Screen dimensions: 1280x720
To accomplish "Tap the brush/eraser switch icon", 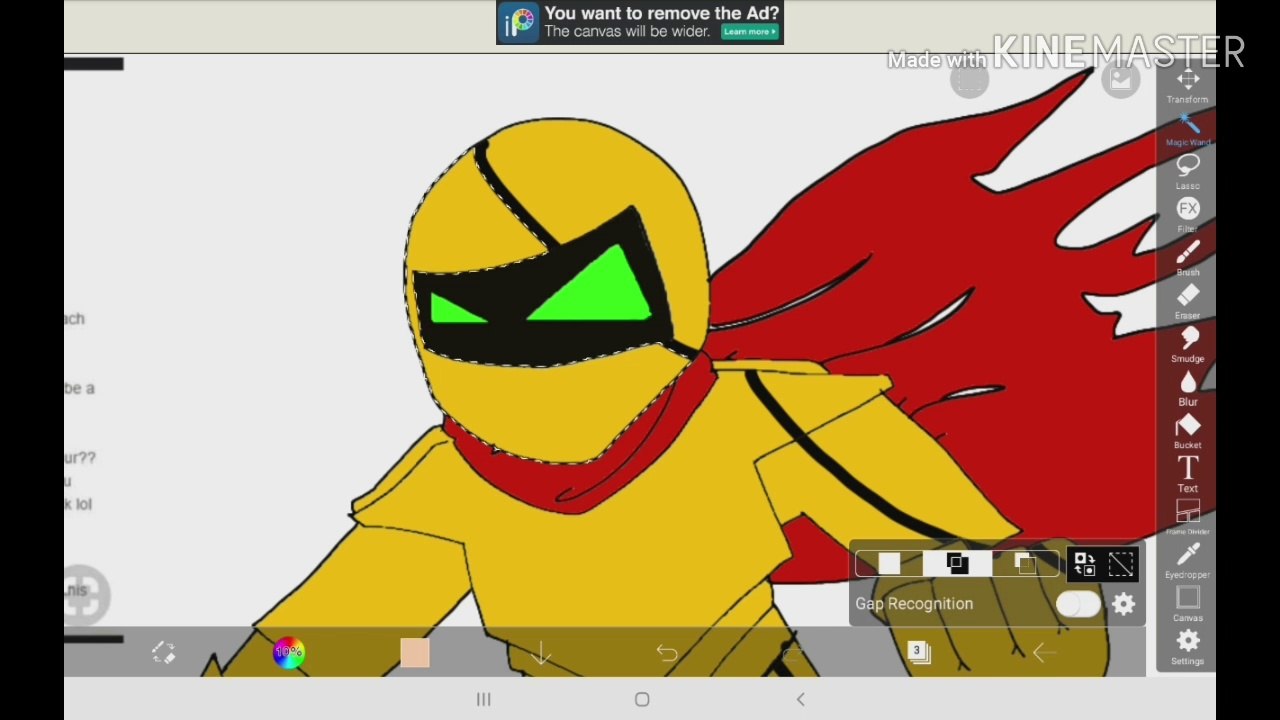I will point(164,653).
